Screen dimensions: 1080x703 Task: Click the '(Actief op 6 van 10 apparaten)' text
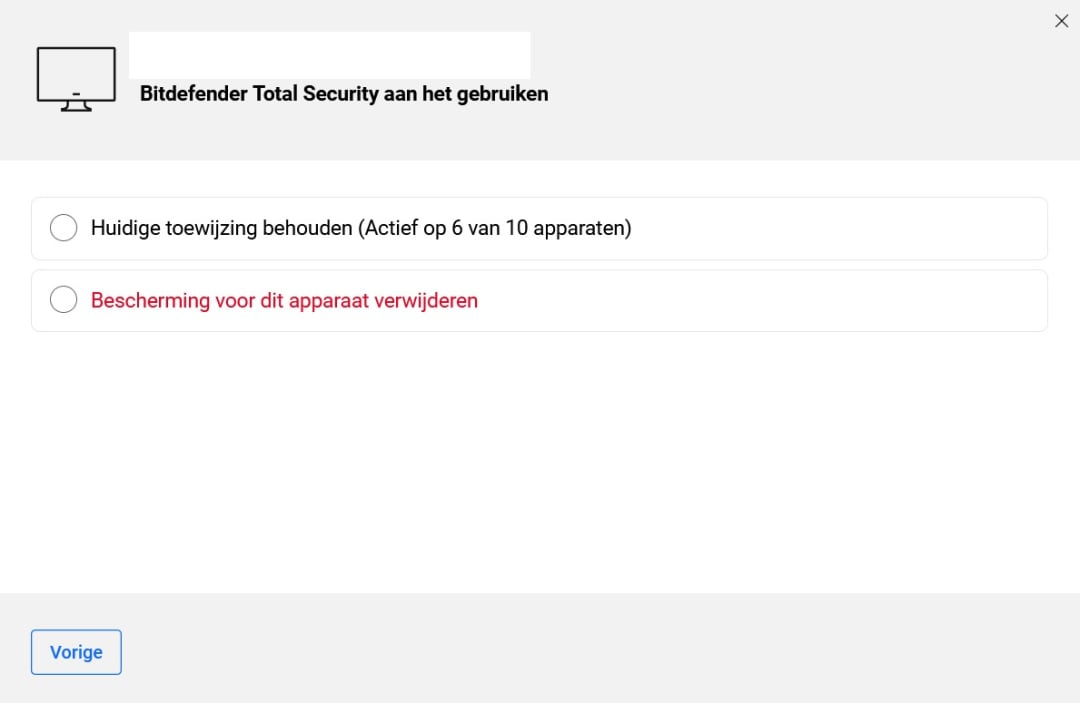coord(495,228)
